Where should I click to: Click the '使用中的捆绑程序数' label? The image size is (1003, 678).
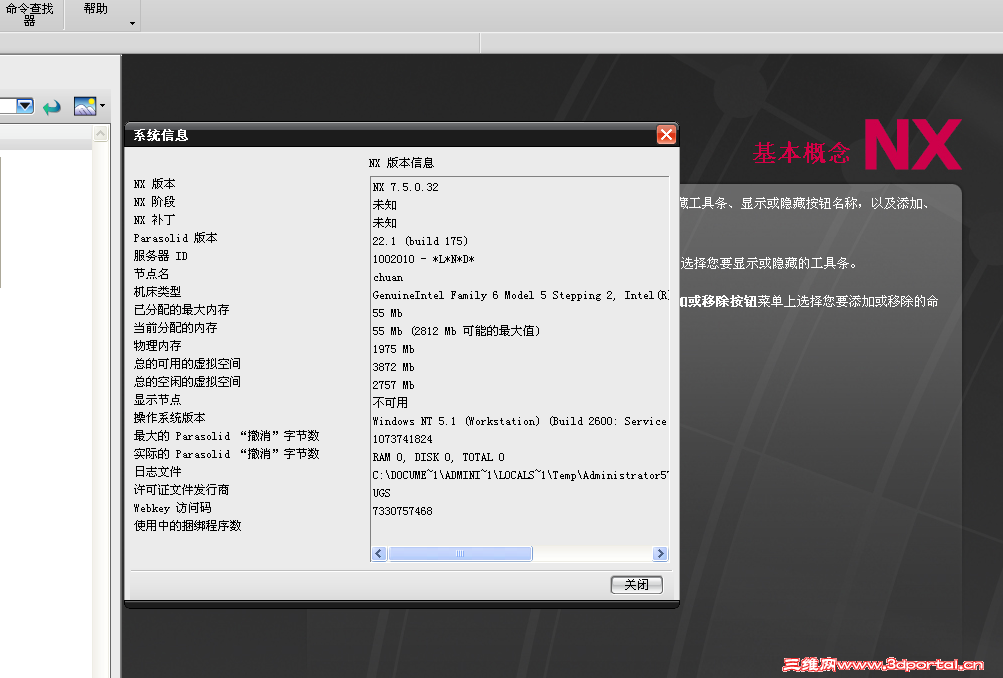coord(187,526)
